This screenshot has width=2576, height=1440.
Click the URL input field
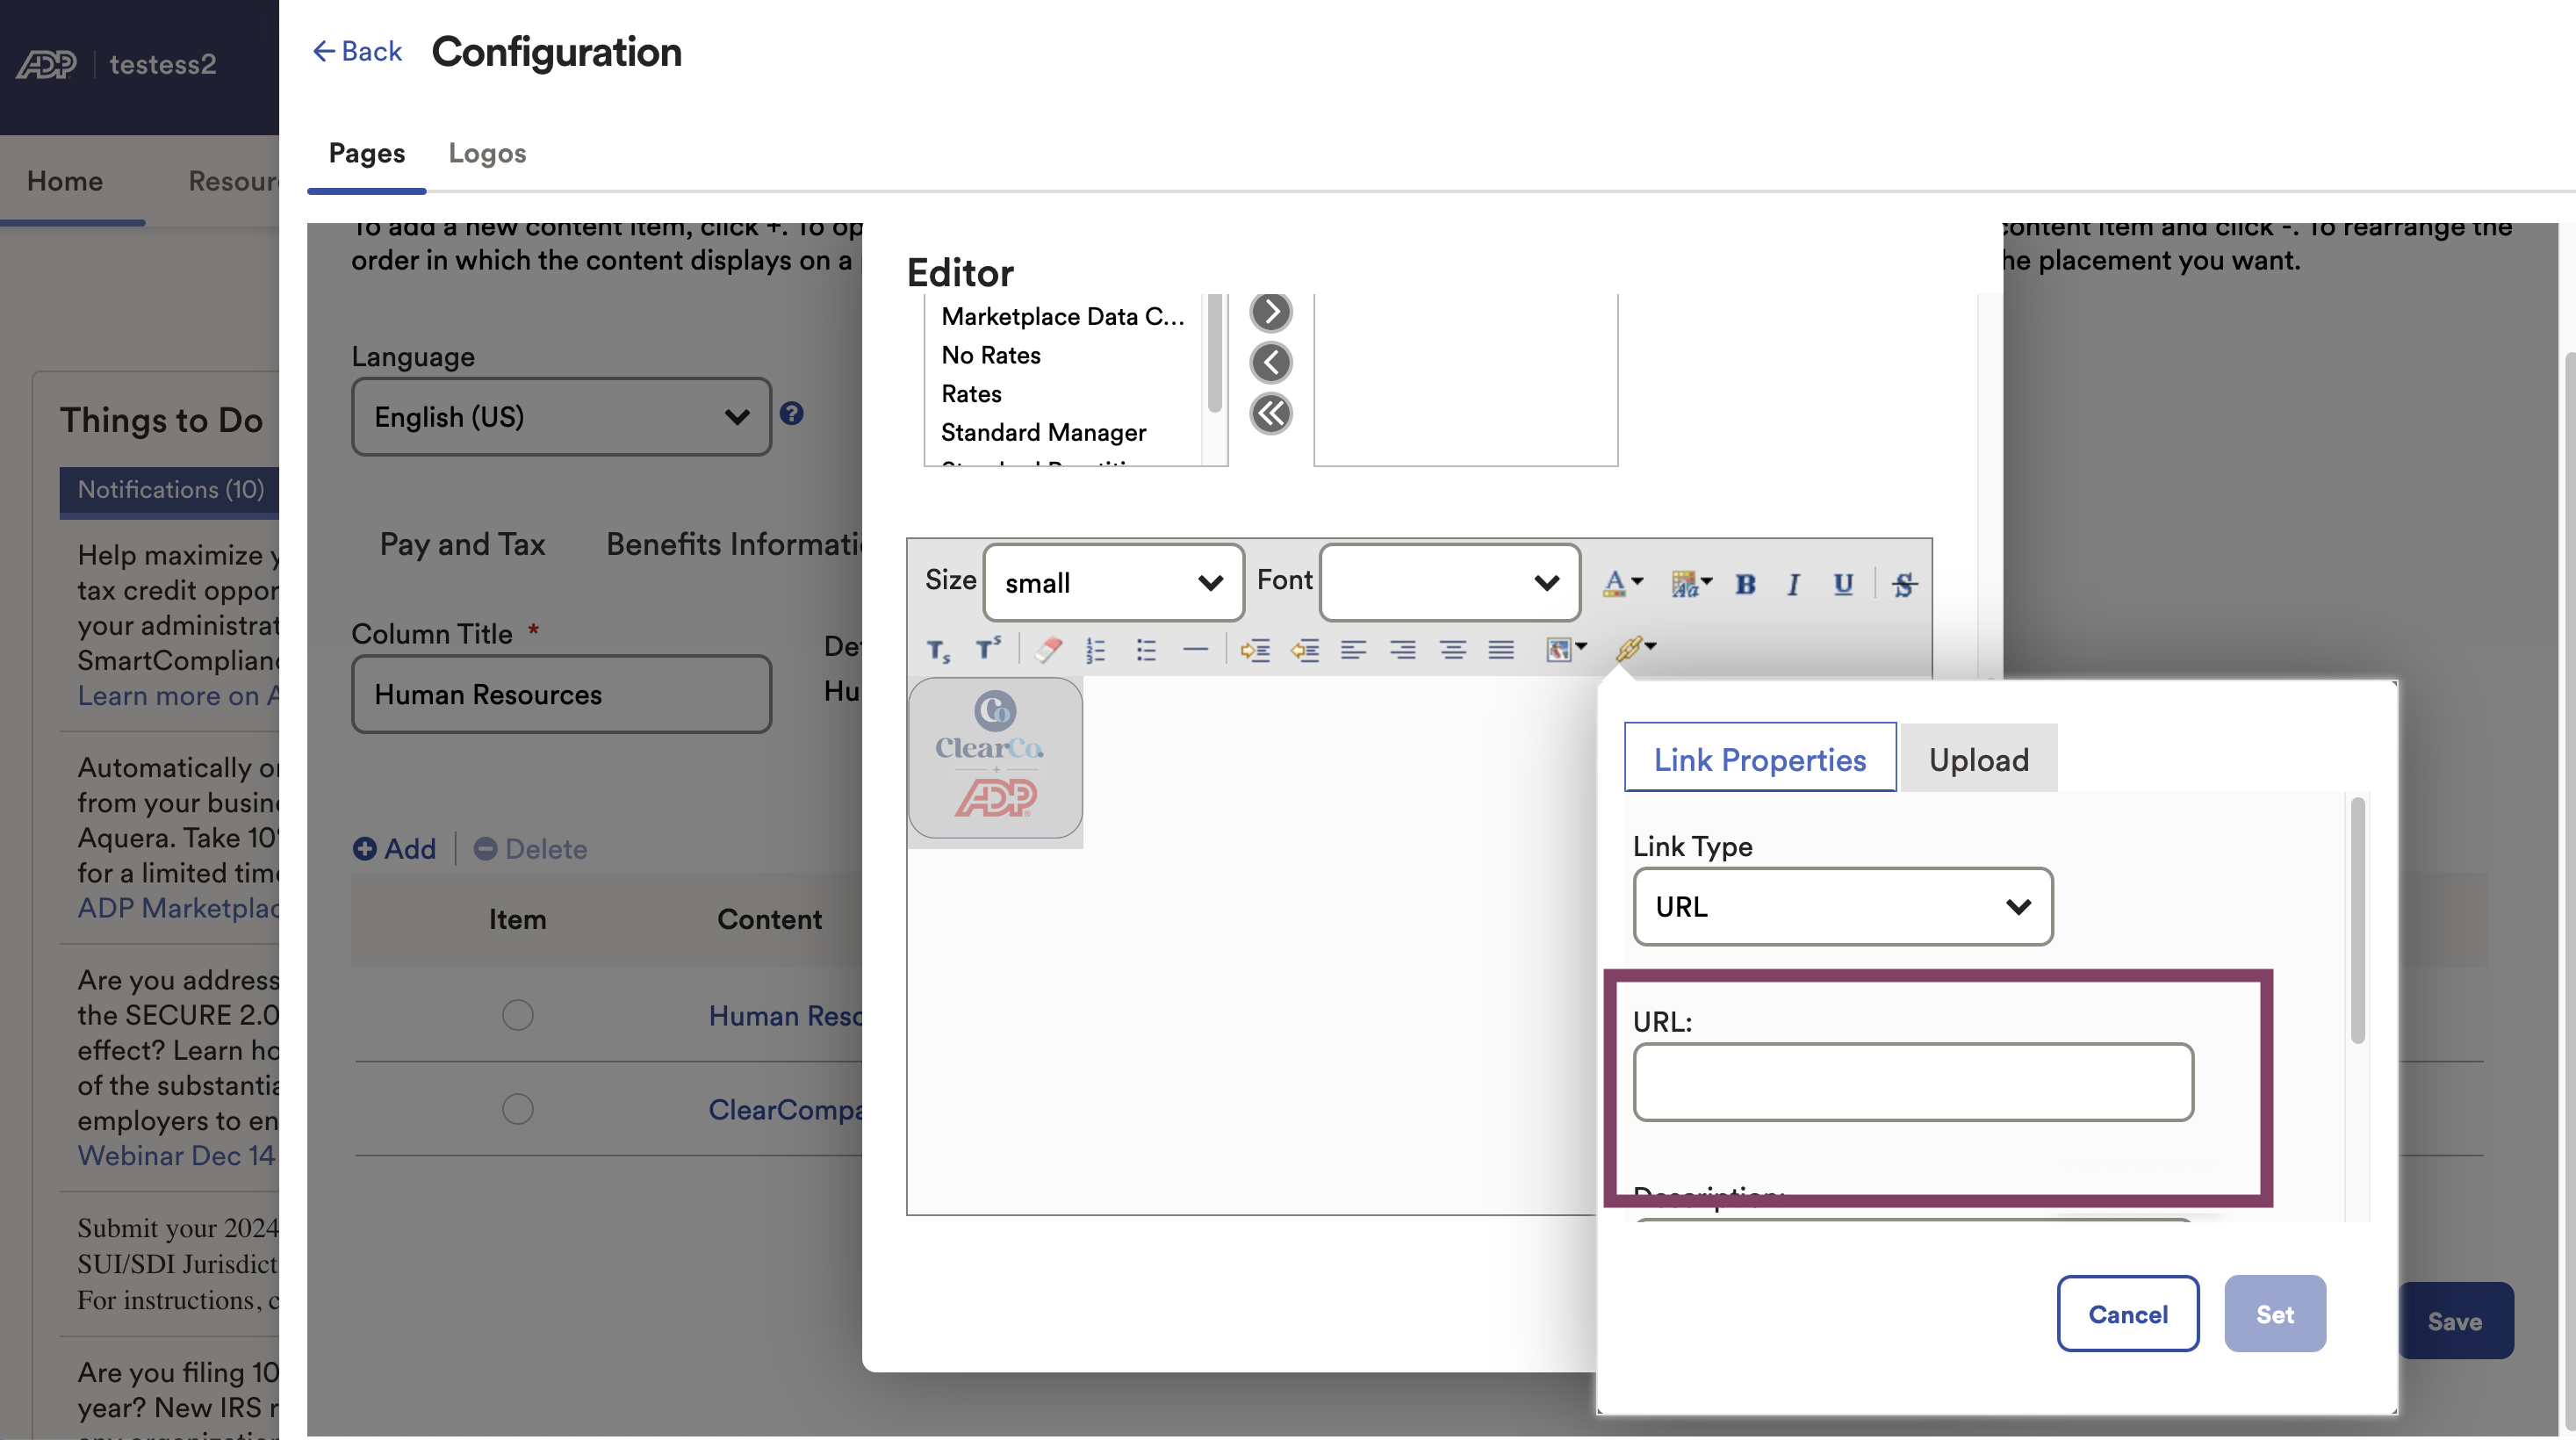pyautogui.click(x=1913, y=1082)
